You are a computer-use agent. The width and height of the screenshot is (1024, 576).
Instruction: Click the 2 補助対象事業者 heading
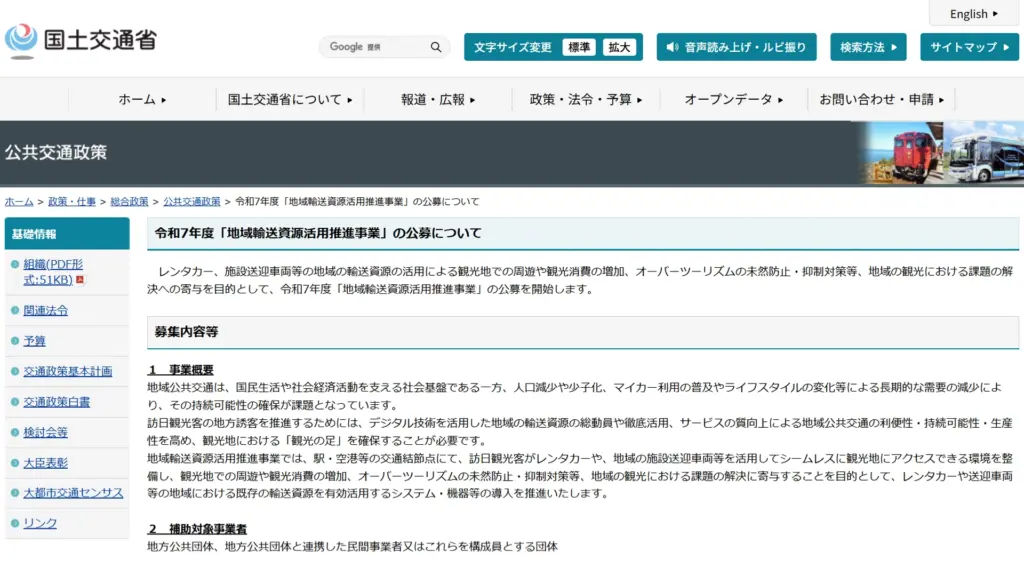(197, 528)
